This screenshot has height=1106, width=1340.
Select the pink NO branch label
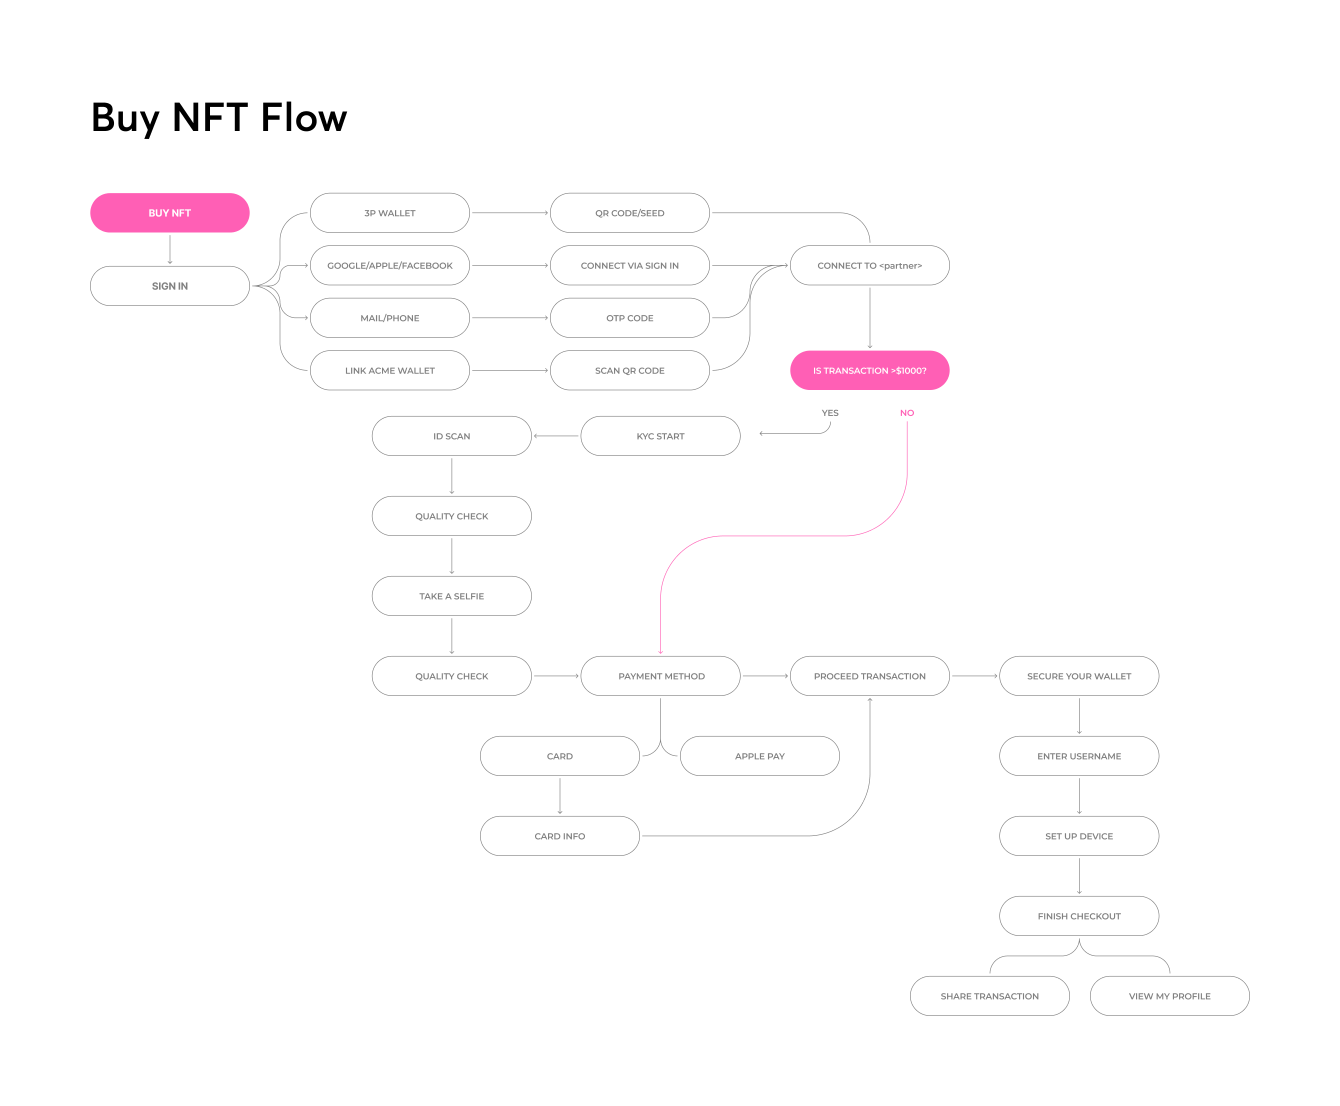point(907,413)
